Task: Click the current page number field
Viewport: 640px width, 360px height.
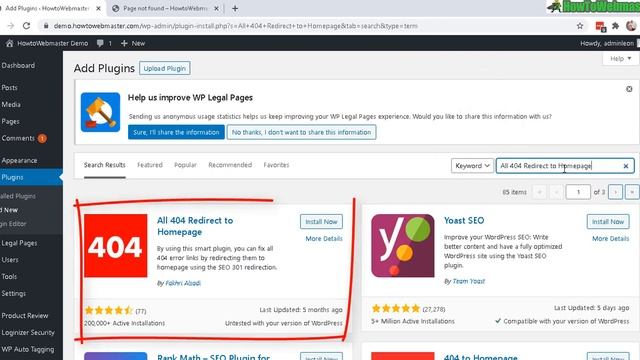Action: click(x=578, y=192)
